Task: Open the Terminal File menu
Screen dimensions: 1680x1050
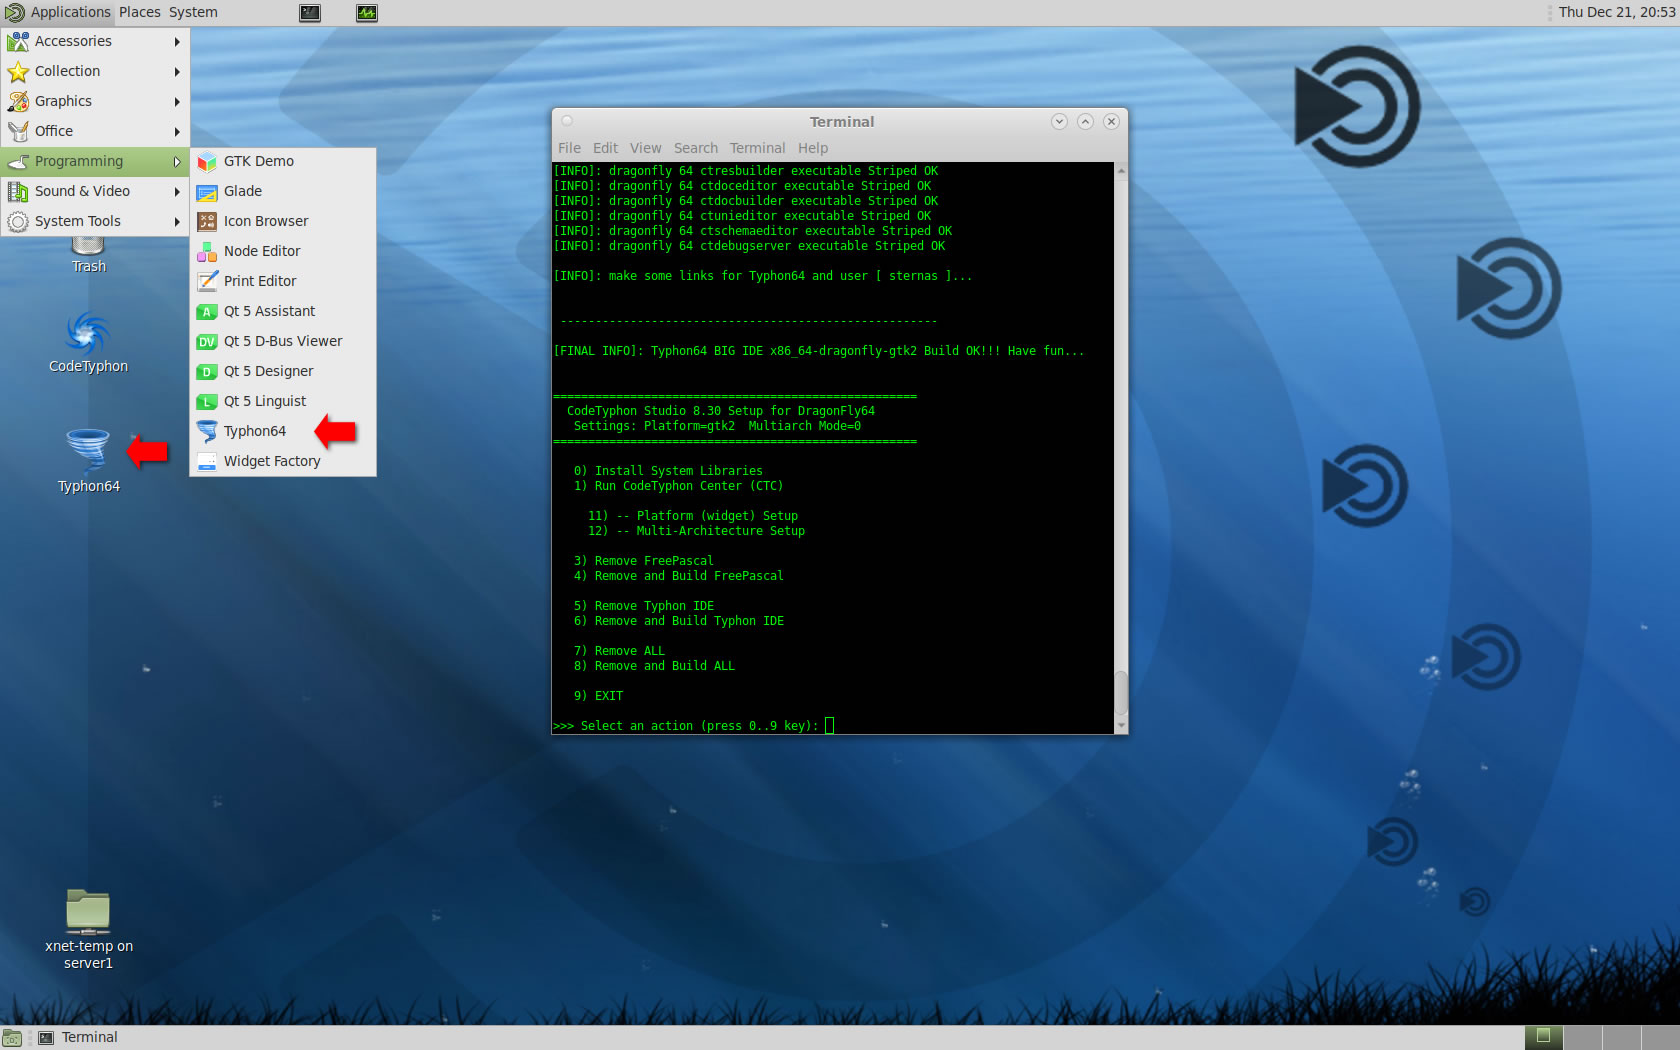Action: click(569, 148)
